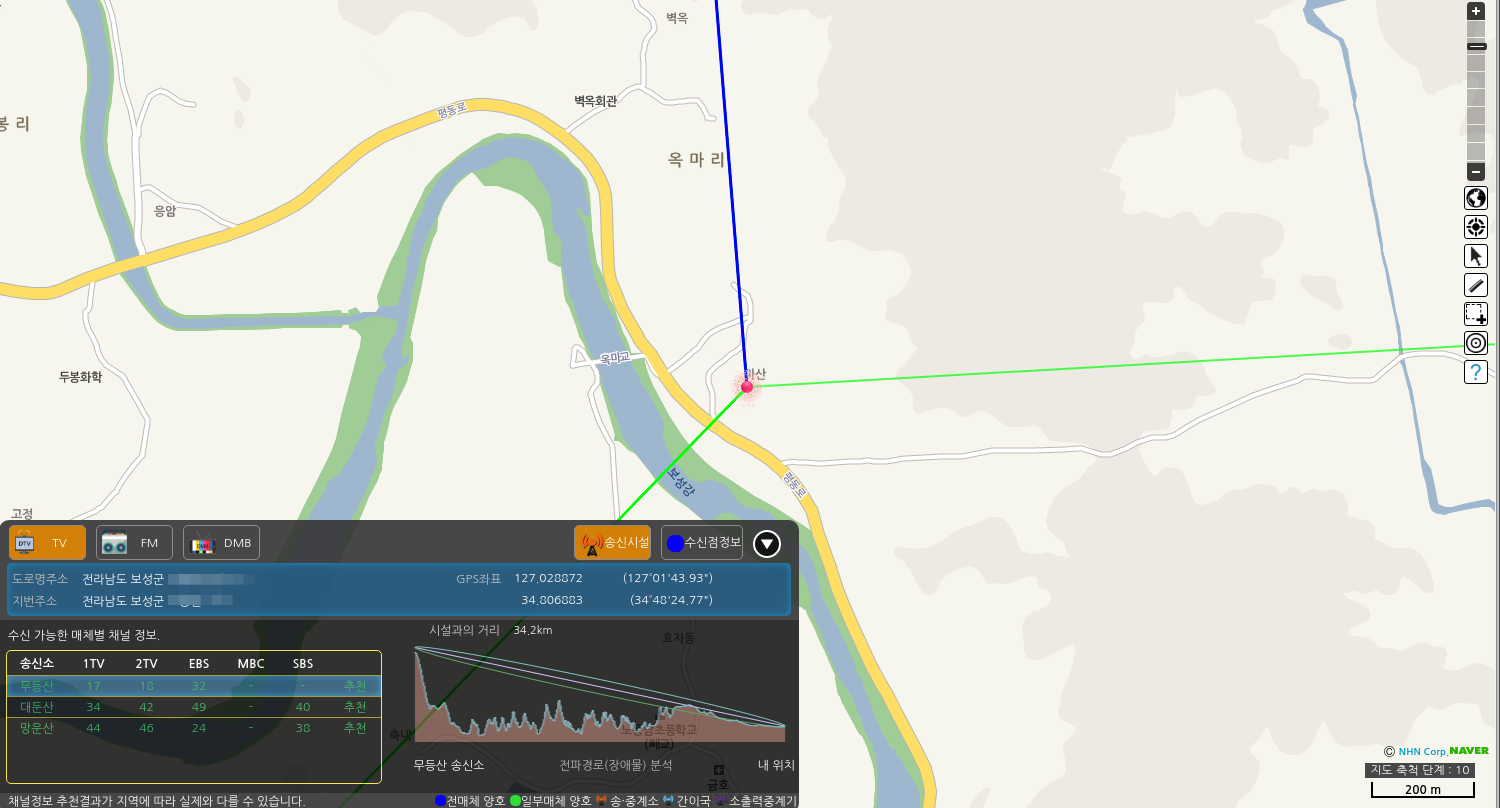
Task: Select the arrow pointer tool
Action: point(1476,256)
